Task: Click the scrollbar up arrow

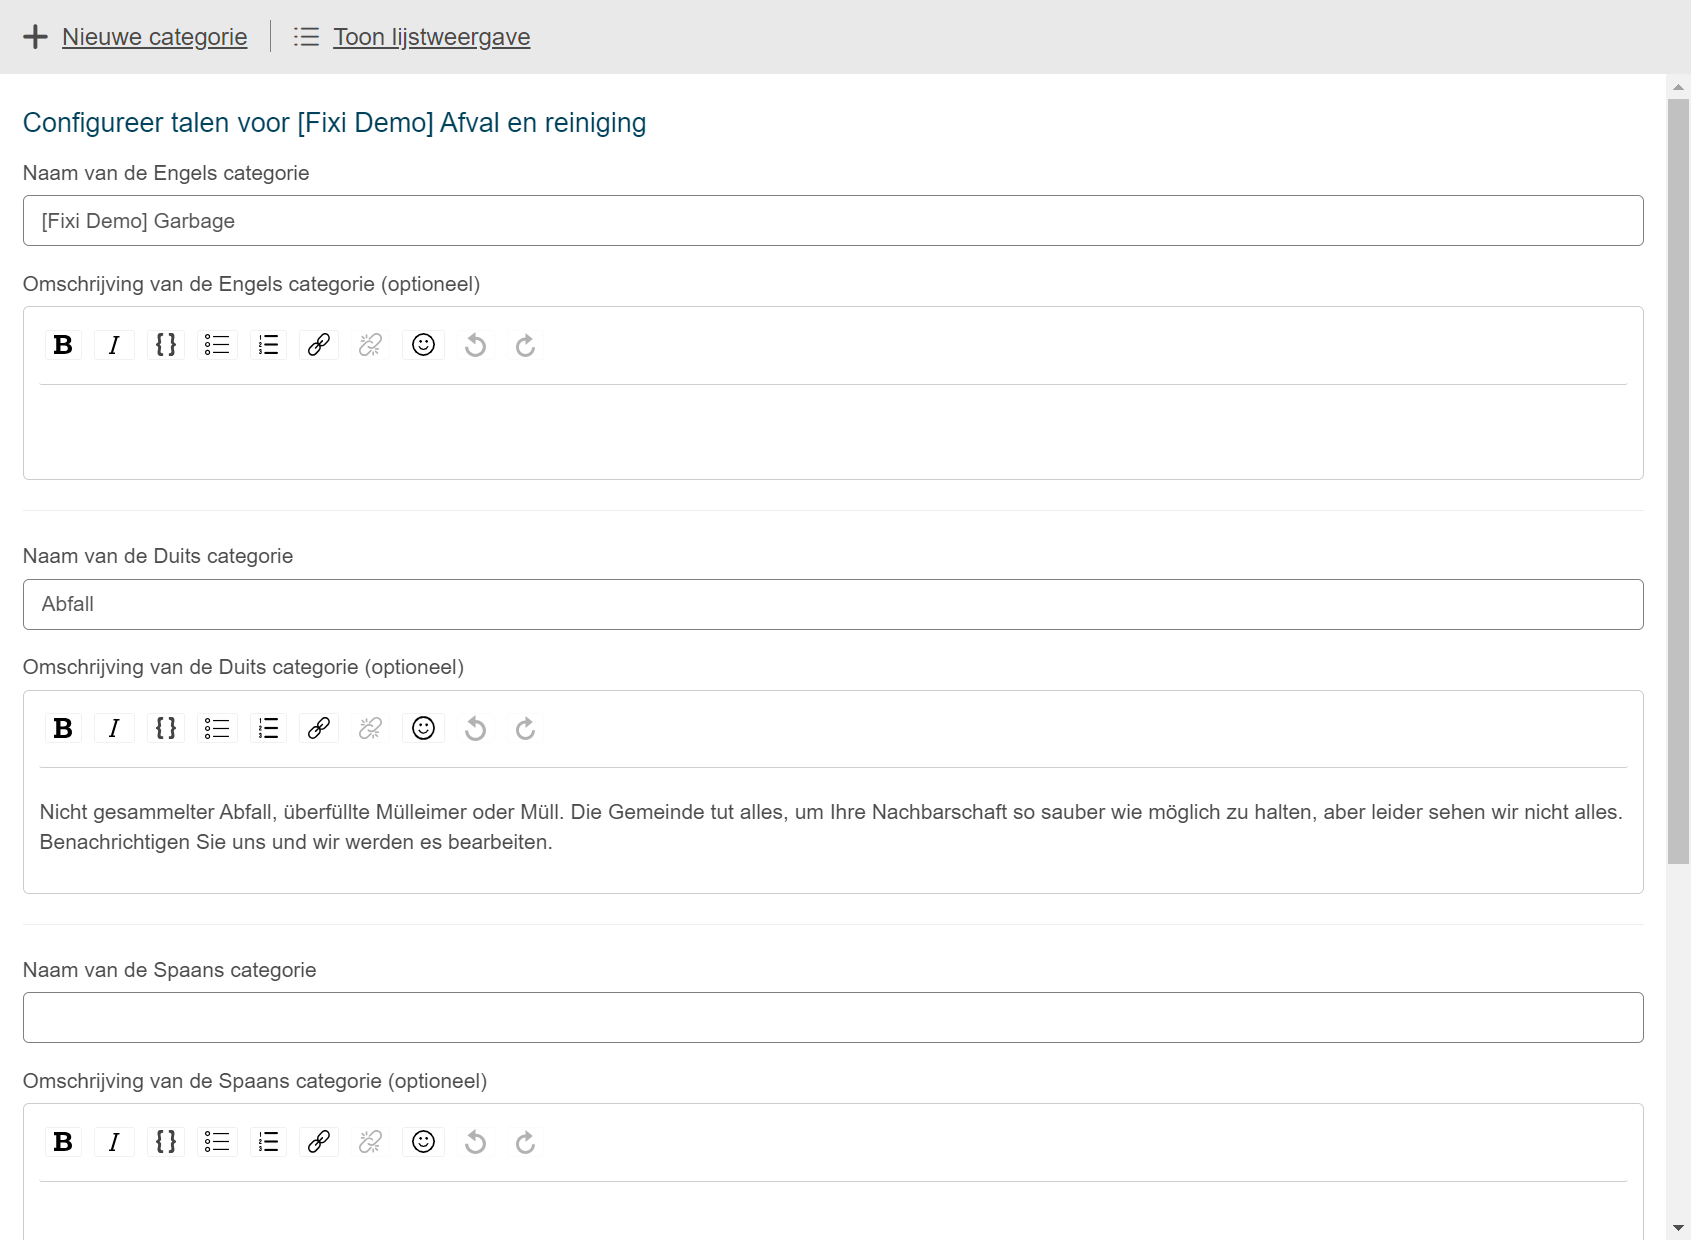Action: (1678, 87)
